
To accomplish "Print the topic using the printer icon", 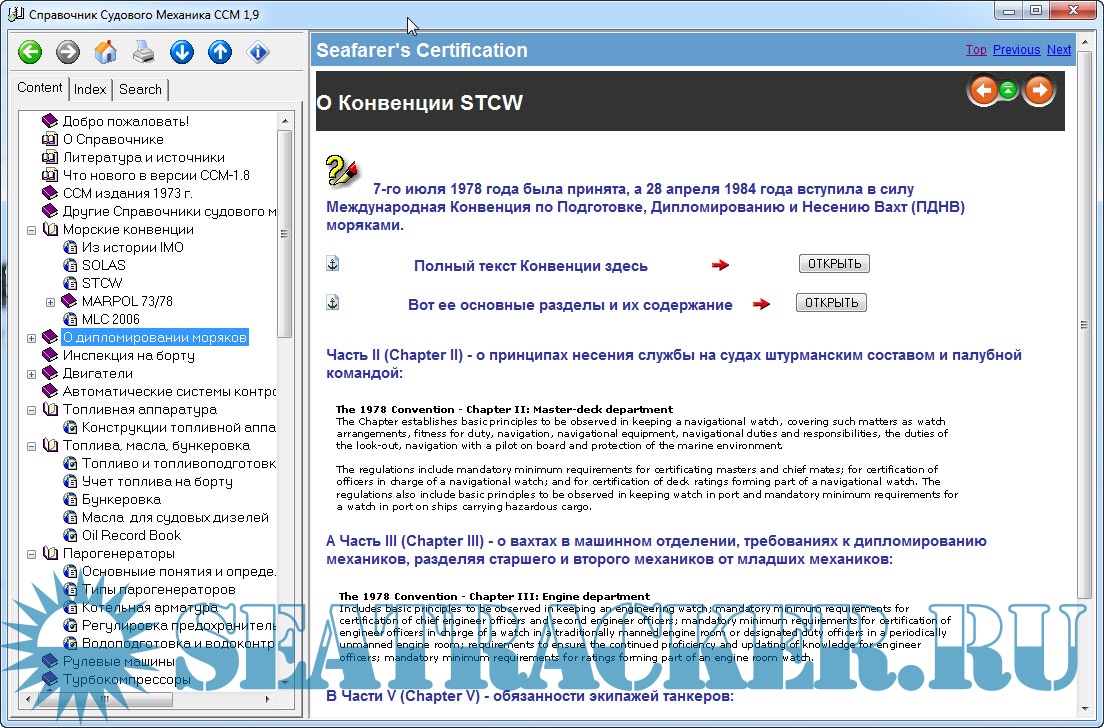I will pos(144,52).
